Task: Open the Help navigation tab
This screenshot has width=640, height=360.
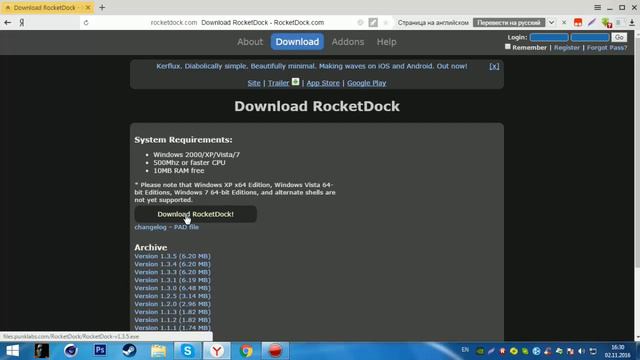Action: point(386,42)
